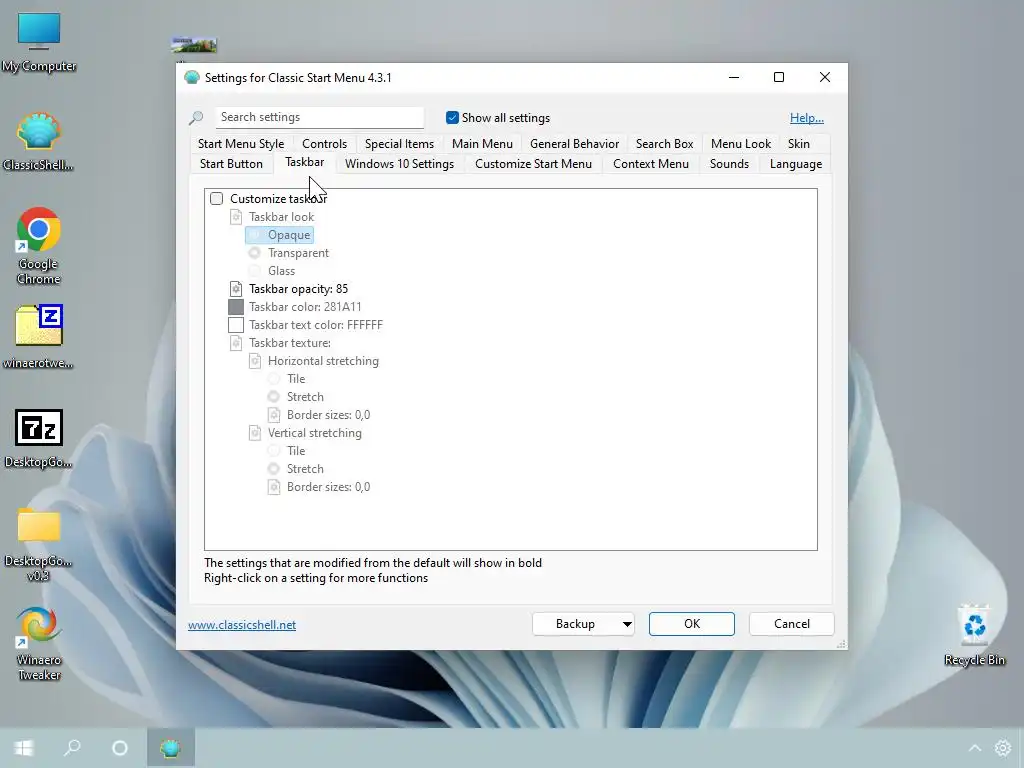Switch to Context Menu tab
The width and height of the screenshot is (1024, 768).
coord(651,164)
